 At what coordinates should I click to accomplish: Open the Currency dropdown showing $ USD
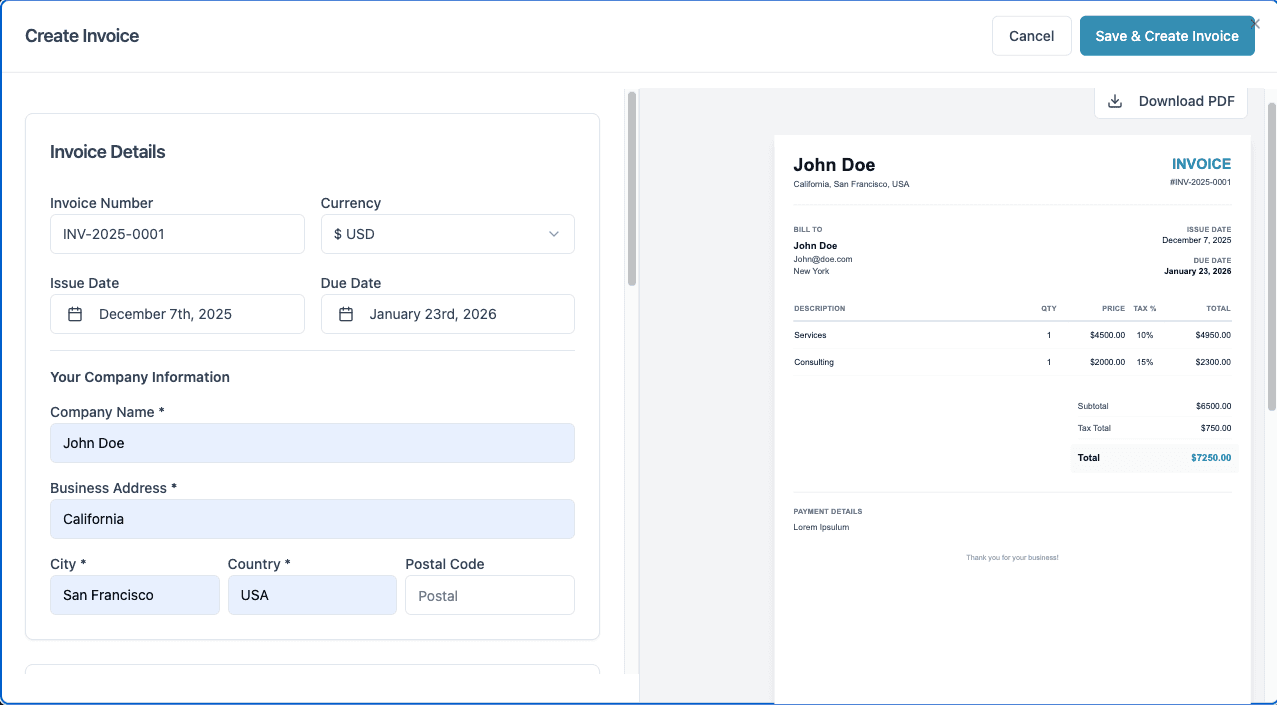(447, 233)
